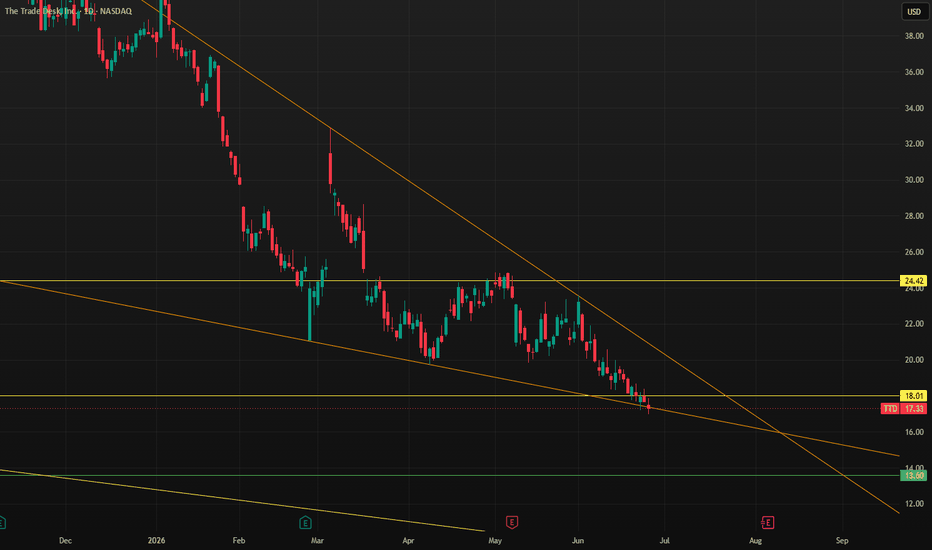Click the Mar label on time axis
Viewport: 932px width, 550px height.
tap(317, 540)
